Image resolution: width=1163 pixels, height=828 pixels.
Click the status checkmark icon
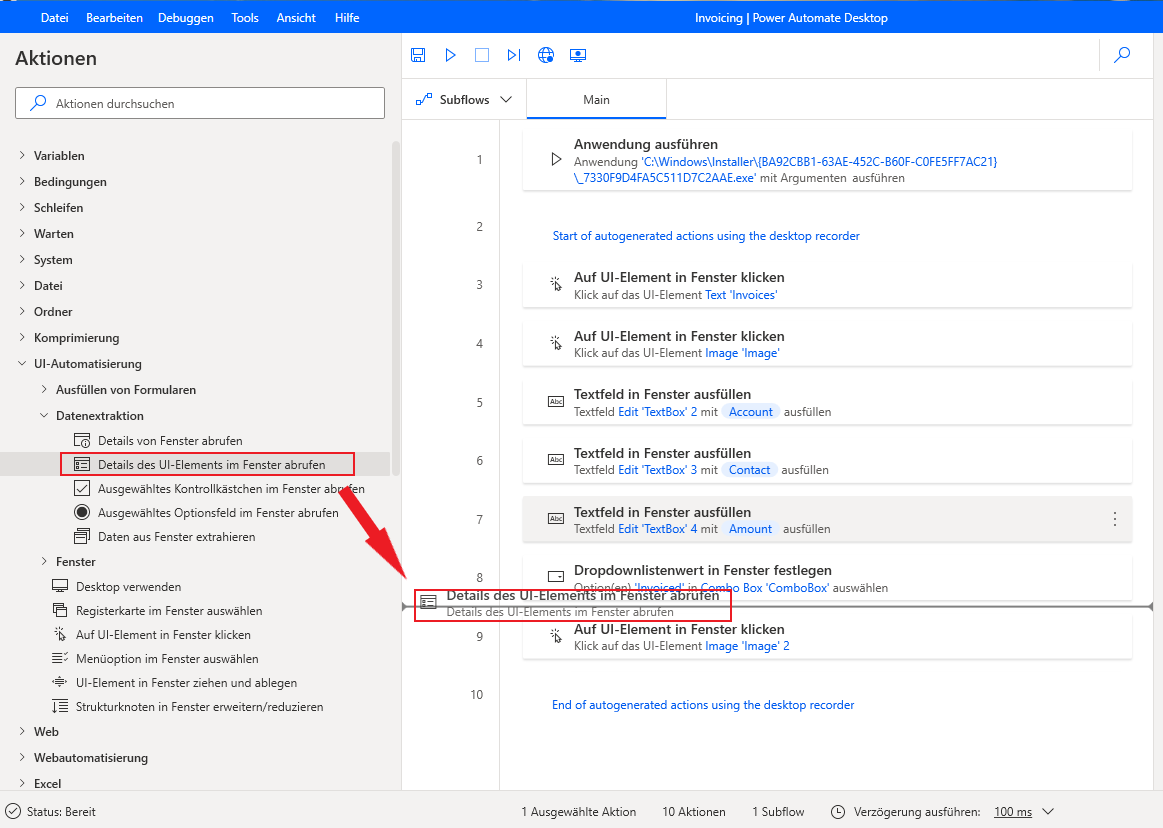point(13,812)
